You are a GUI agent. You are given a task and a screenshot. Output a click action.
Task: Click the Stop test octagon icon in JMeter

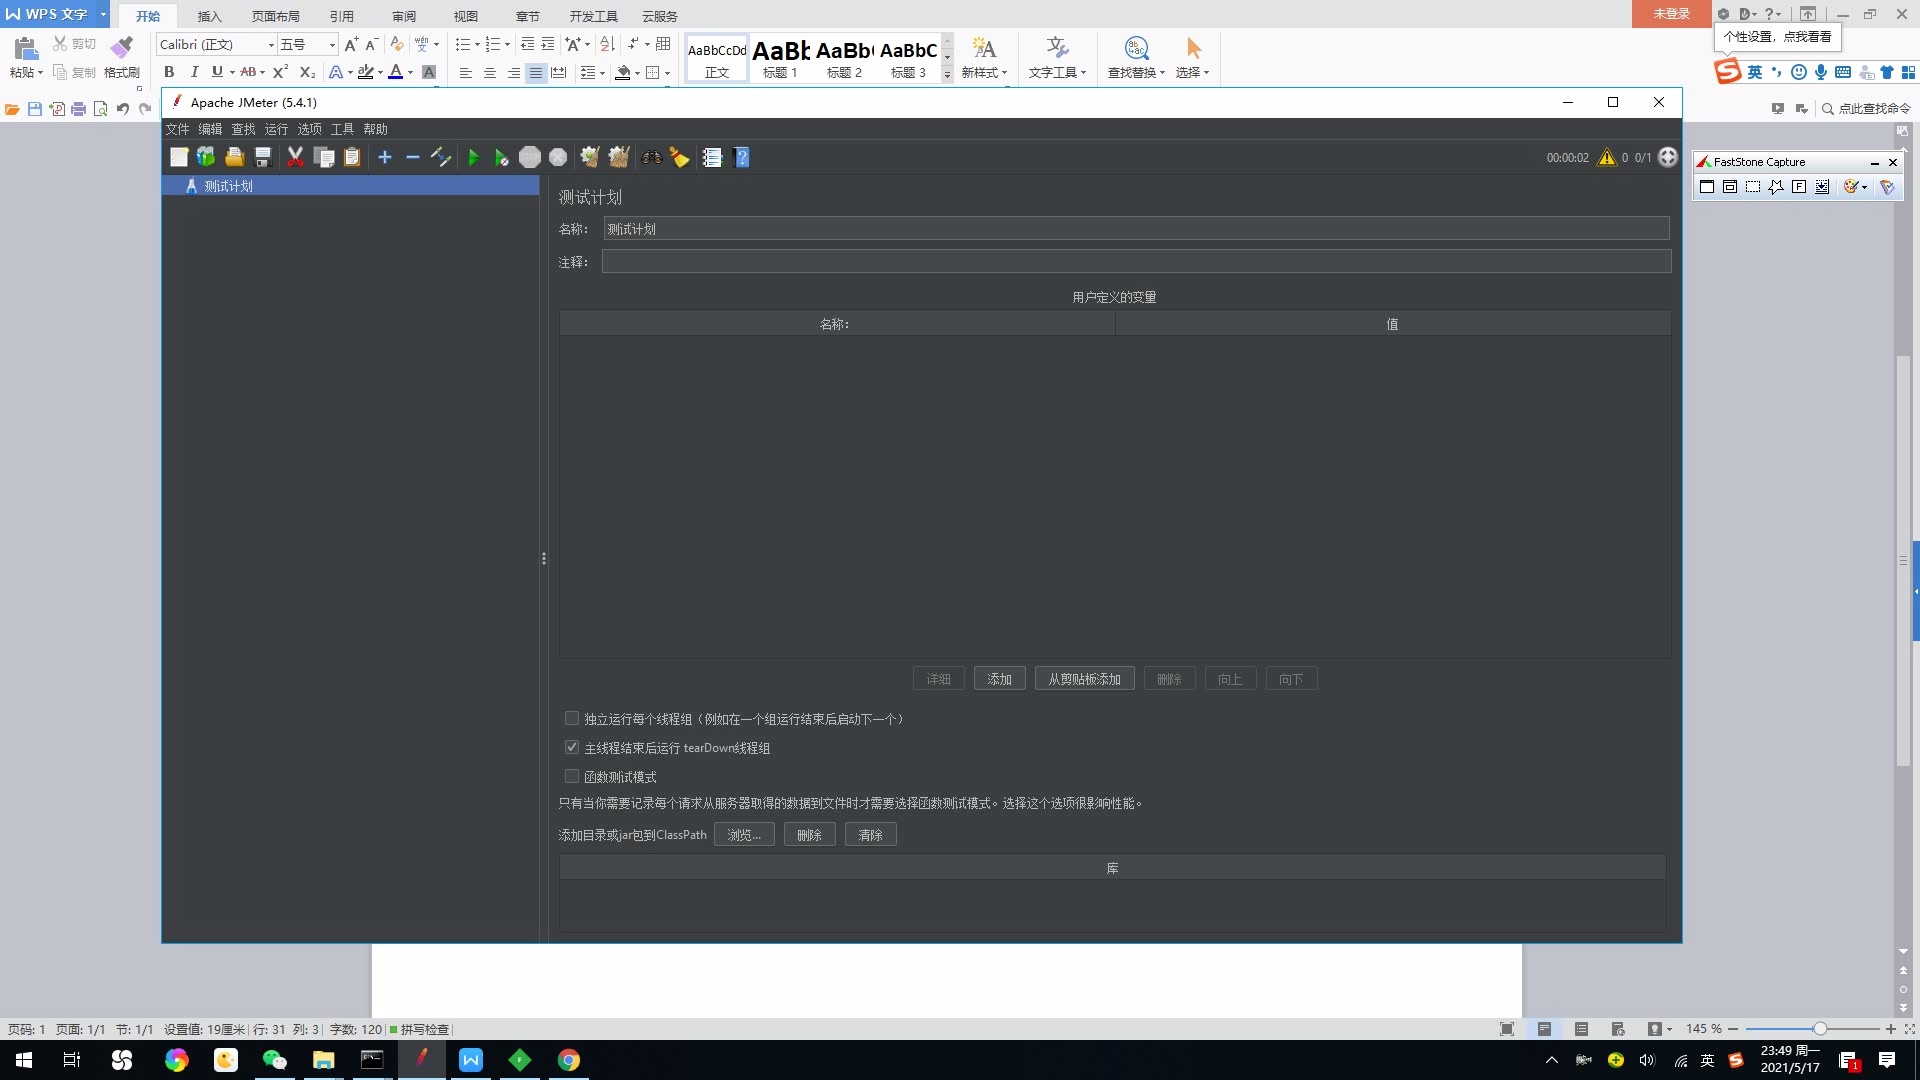coord(530,157)
